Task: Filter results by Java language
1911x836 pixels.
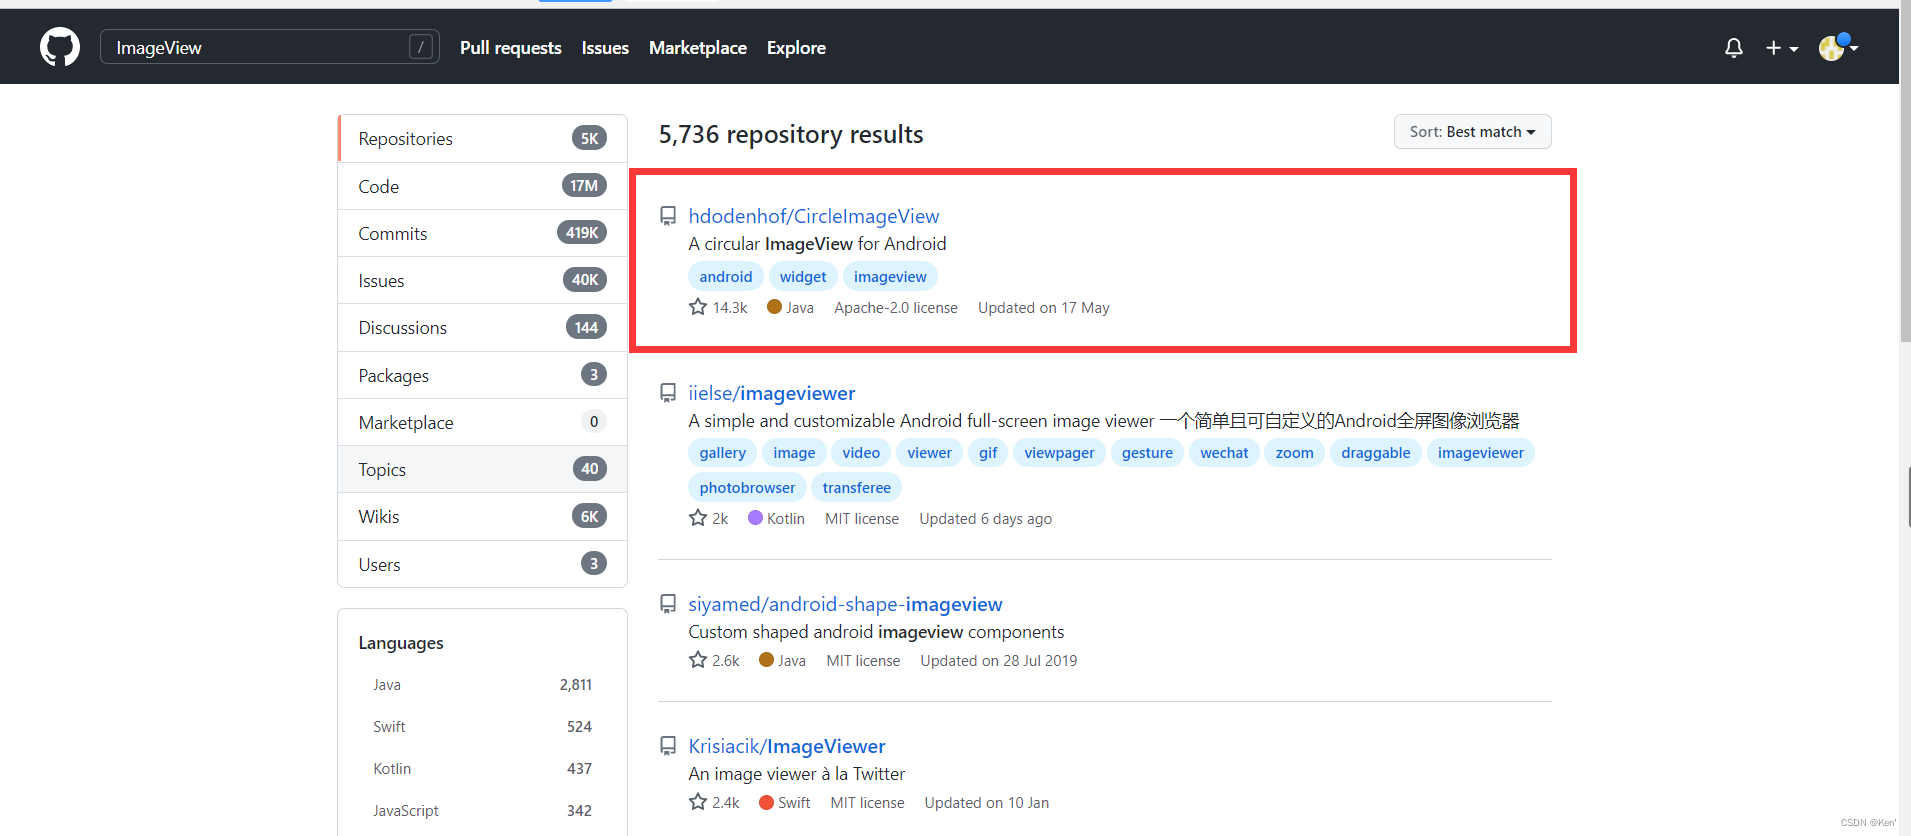Action: 482,685
